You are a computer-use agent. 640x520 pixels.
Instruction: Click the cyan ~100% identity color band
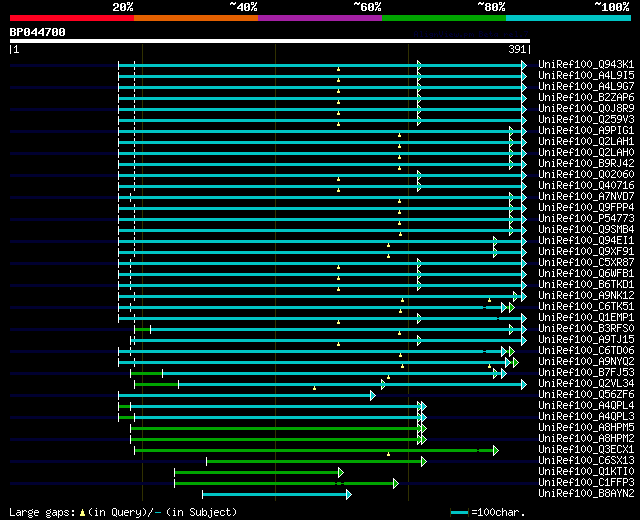(568, 18)
